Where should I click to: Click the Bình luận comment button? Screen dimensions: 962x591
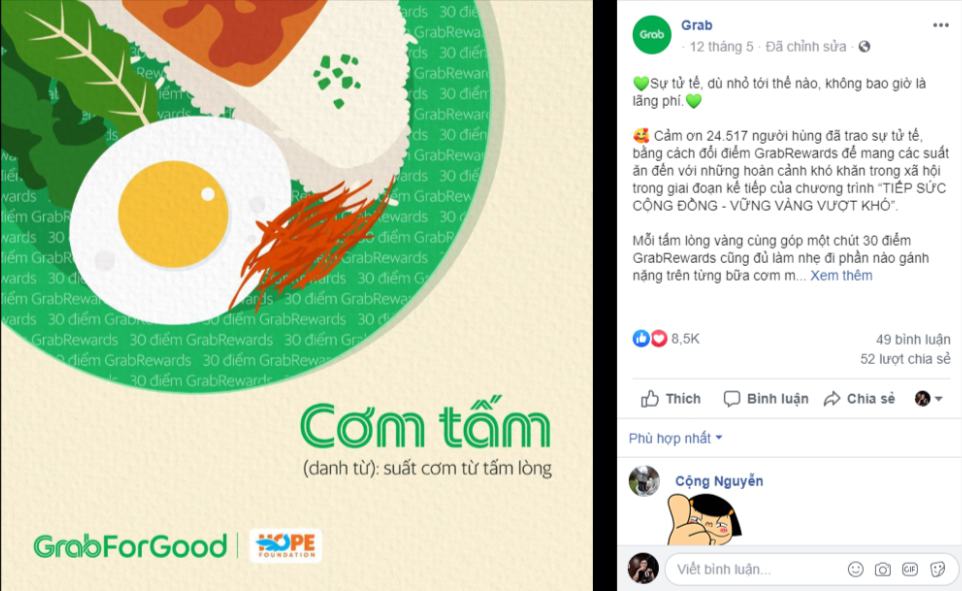(x=766, y=399)
